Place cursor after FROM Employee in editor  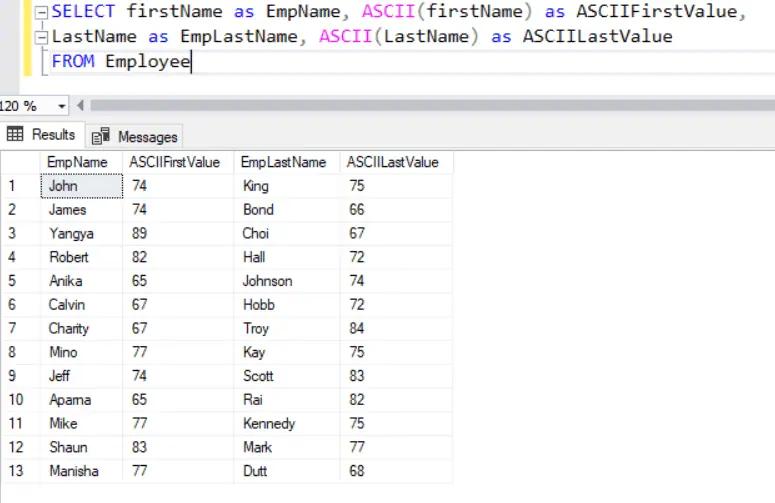pos(191,62)
